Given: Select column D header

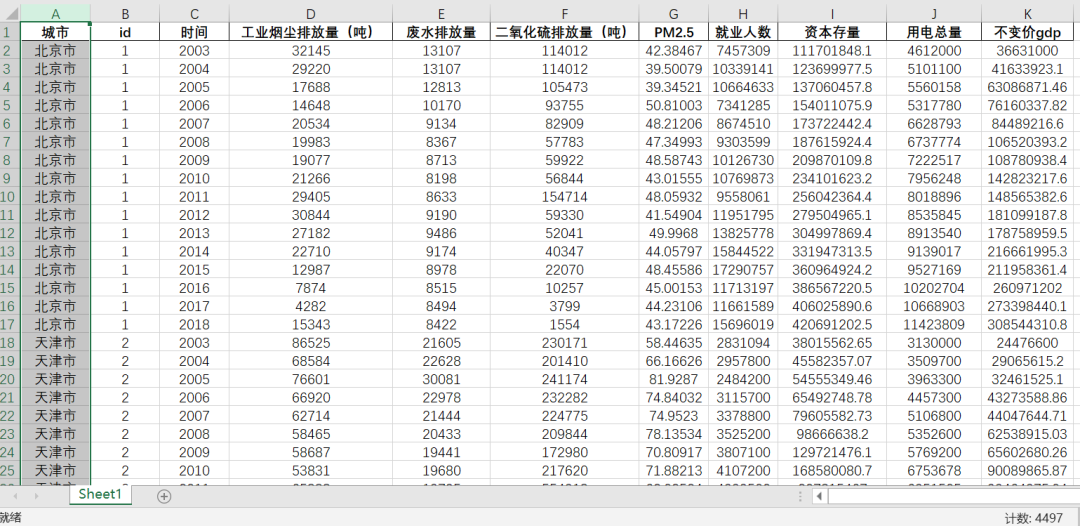Looking at the screenshot, I should pyautogui.click(x=311, y=14).
